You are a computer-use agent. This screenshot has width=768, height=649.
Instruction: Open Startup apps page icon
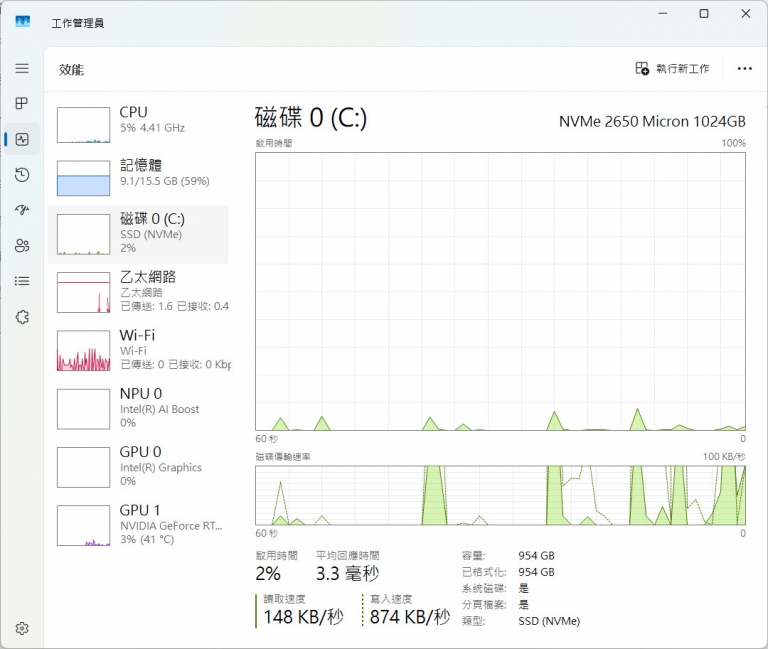click(x=22, y=210)
